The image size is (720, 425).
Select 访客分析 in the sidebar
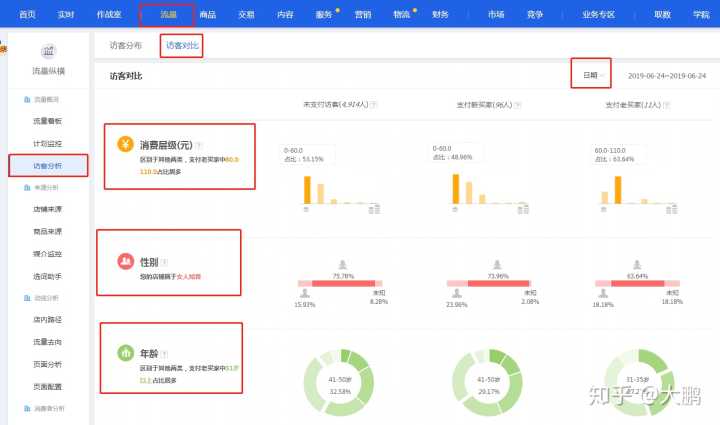[x=47, y=166]
